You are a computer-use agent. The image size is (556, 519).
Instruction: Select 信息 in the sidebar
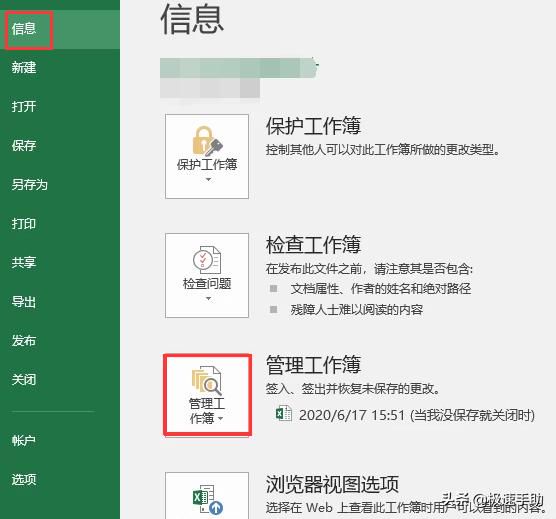24,29
